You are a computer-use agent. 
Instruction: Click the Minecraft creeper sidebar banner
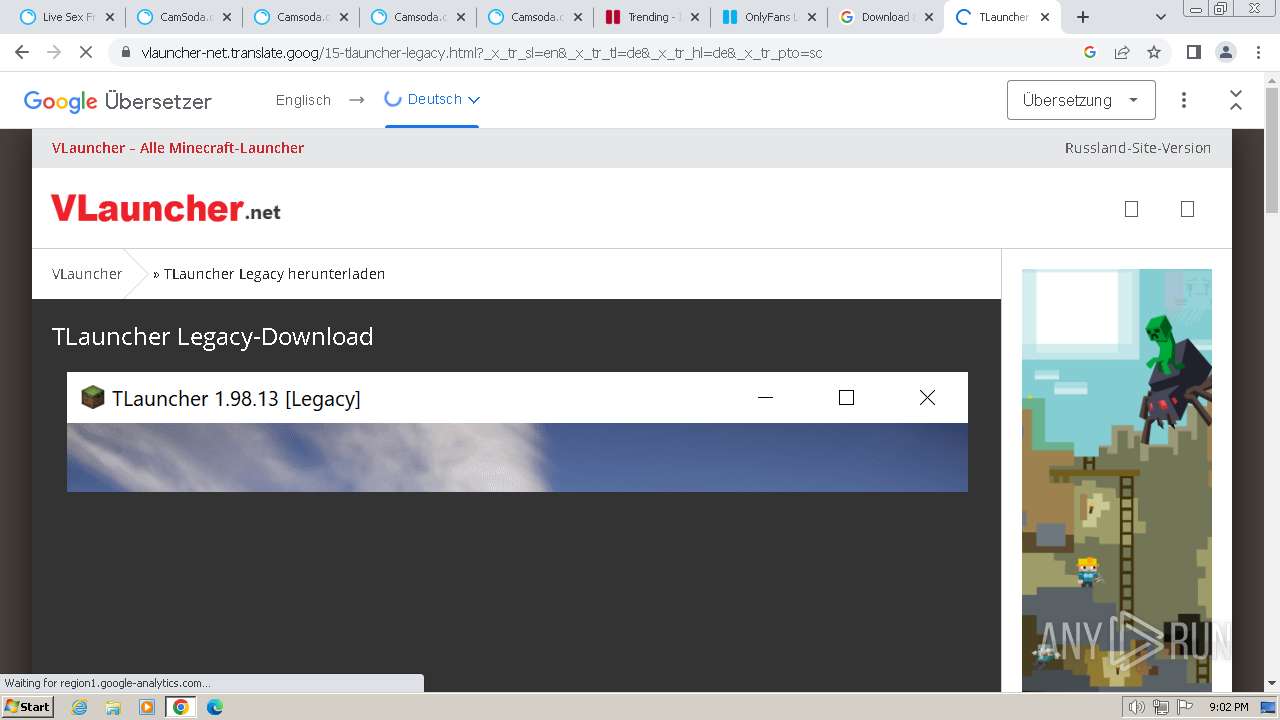pyautogui.click(x=1117, y=480)
